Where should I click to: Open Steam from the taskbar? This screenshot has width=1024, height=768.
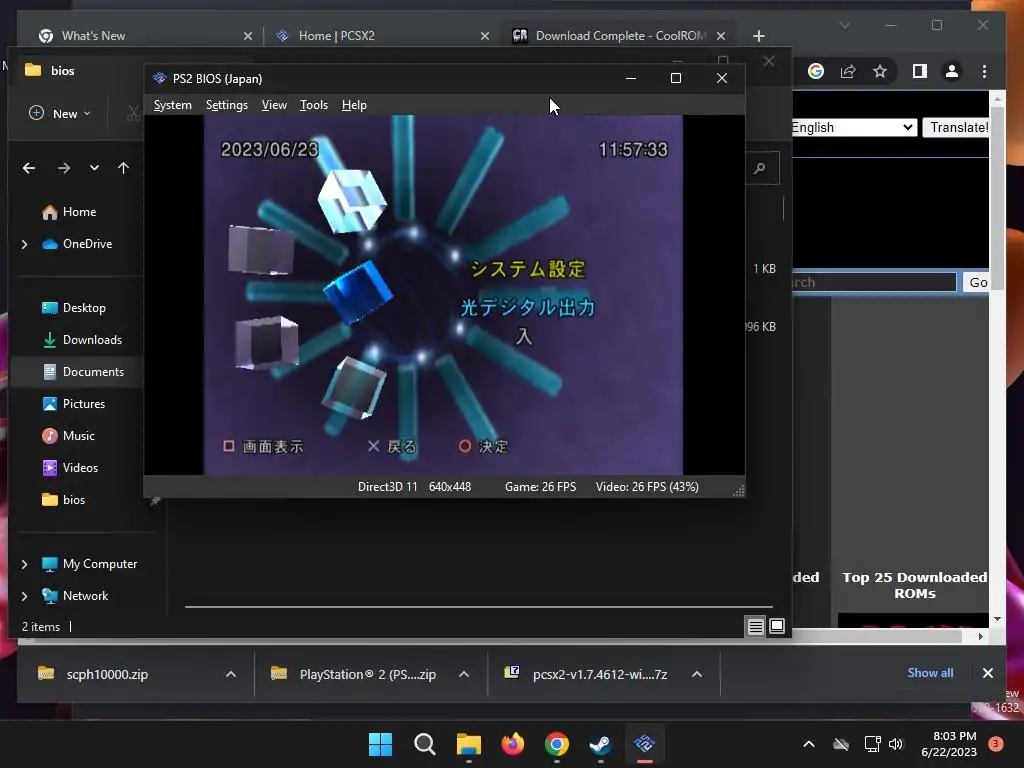click(x=600, y=744)
